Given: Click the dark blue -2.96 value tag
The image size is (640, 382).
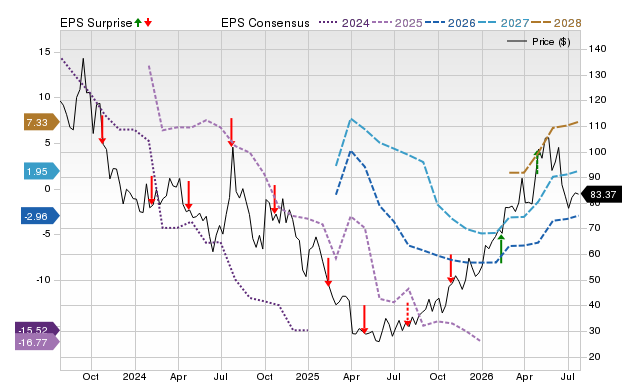Looking at the screenshot, I should (x=40, y=216).
